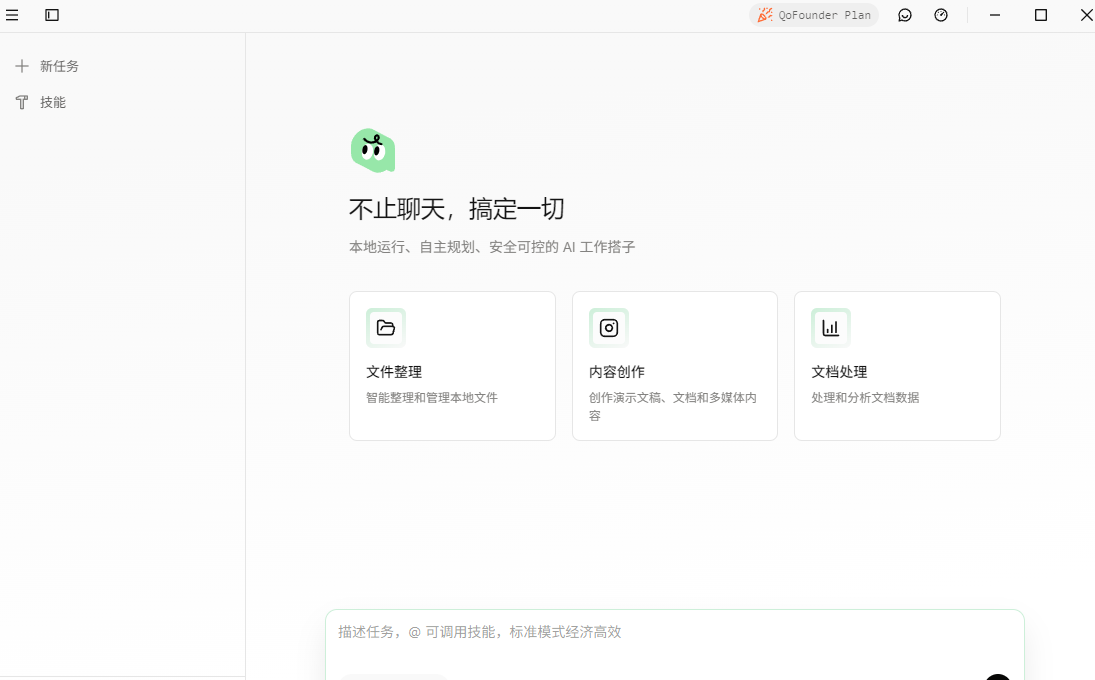Select the 文件整理 card title
The width and height of the screenshot is (1095, 680).
coord(394,372)
